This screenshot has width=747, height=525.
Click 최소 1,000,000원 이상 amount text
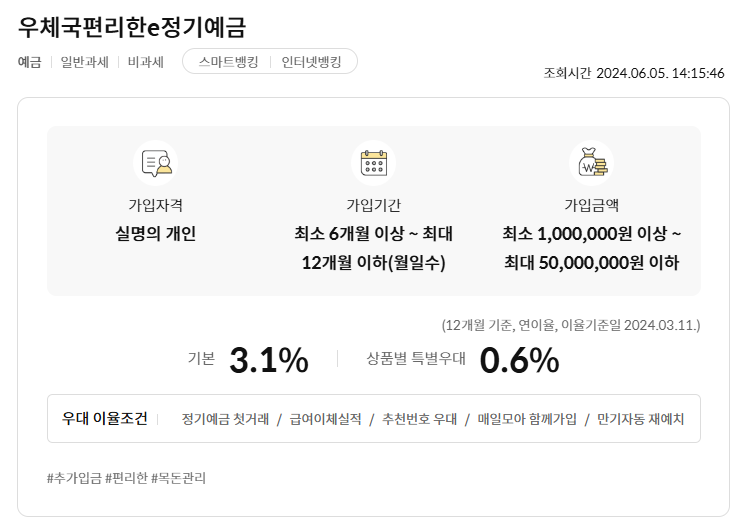pyautogui.click(x=585, y=234)
